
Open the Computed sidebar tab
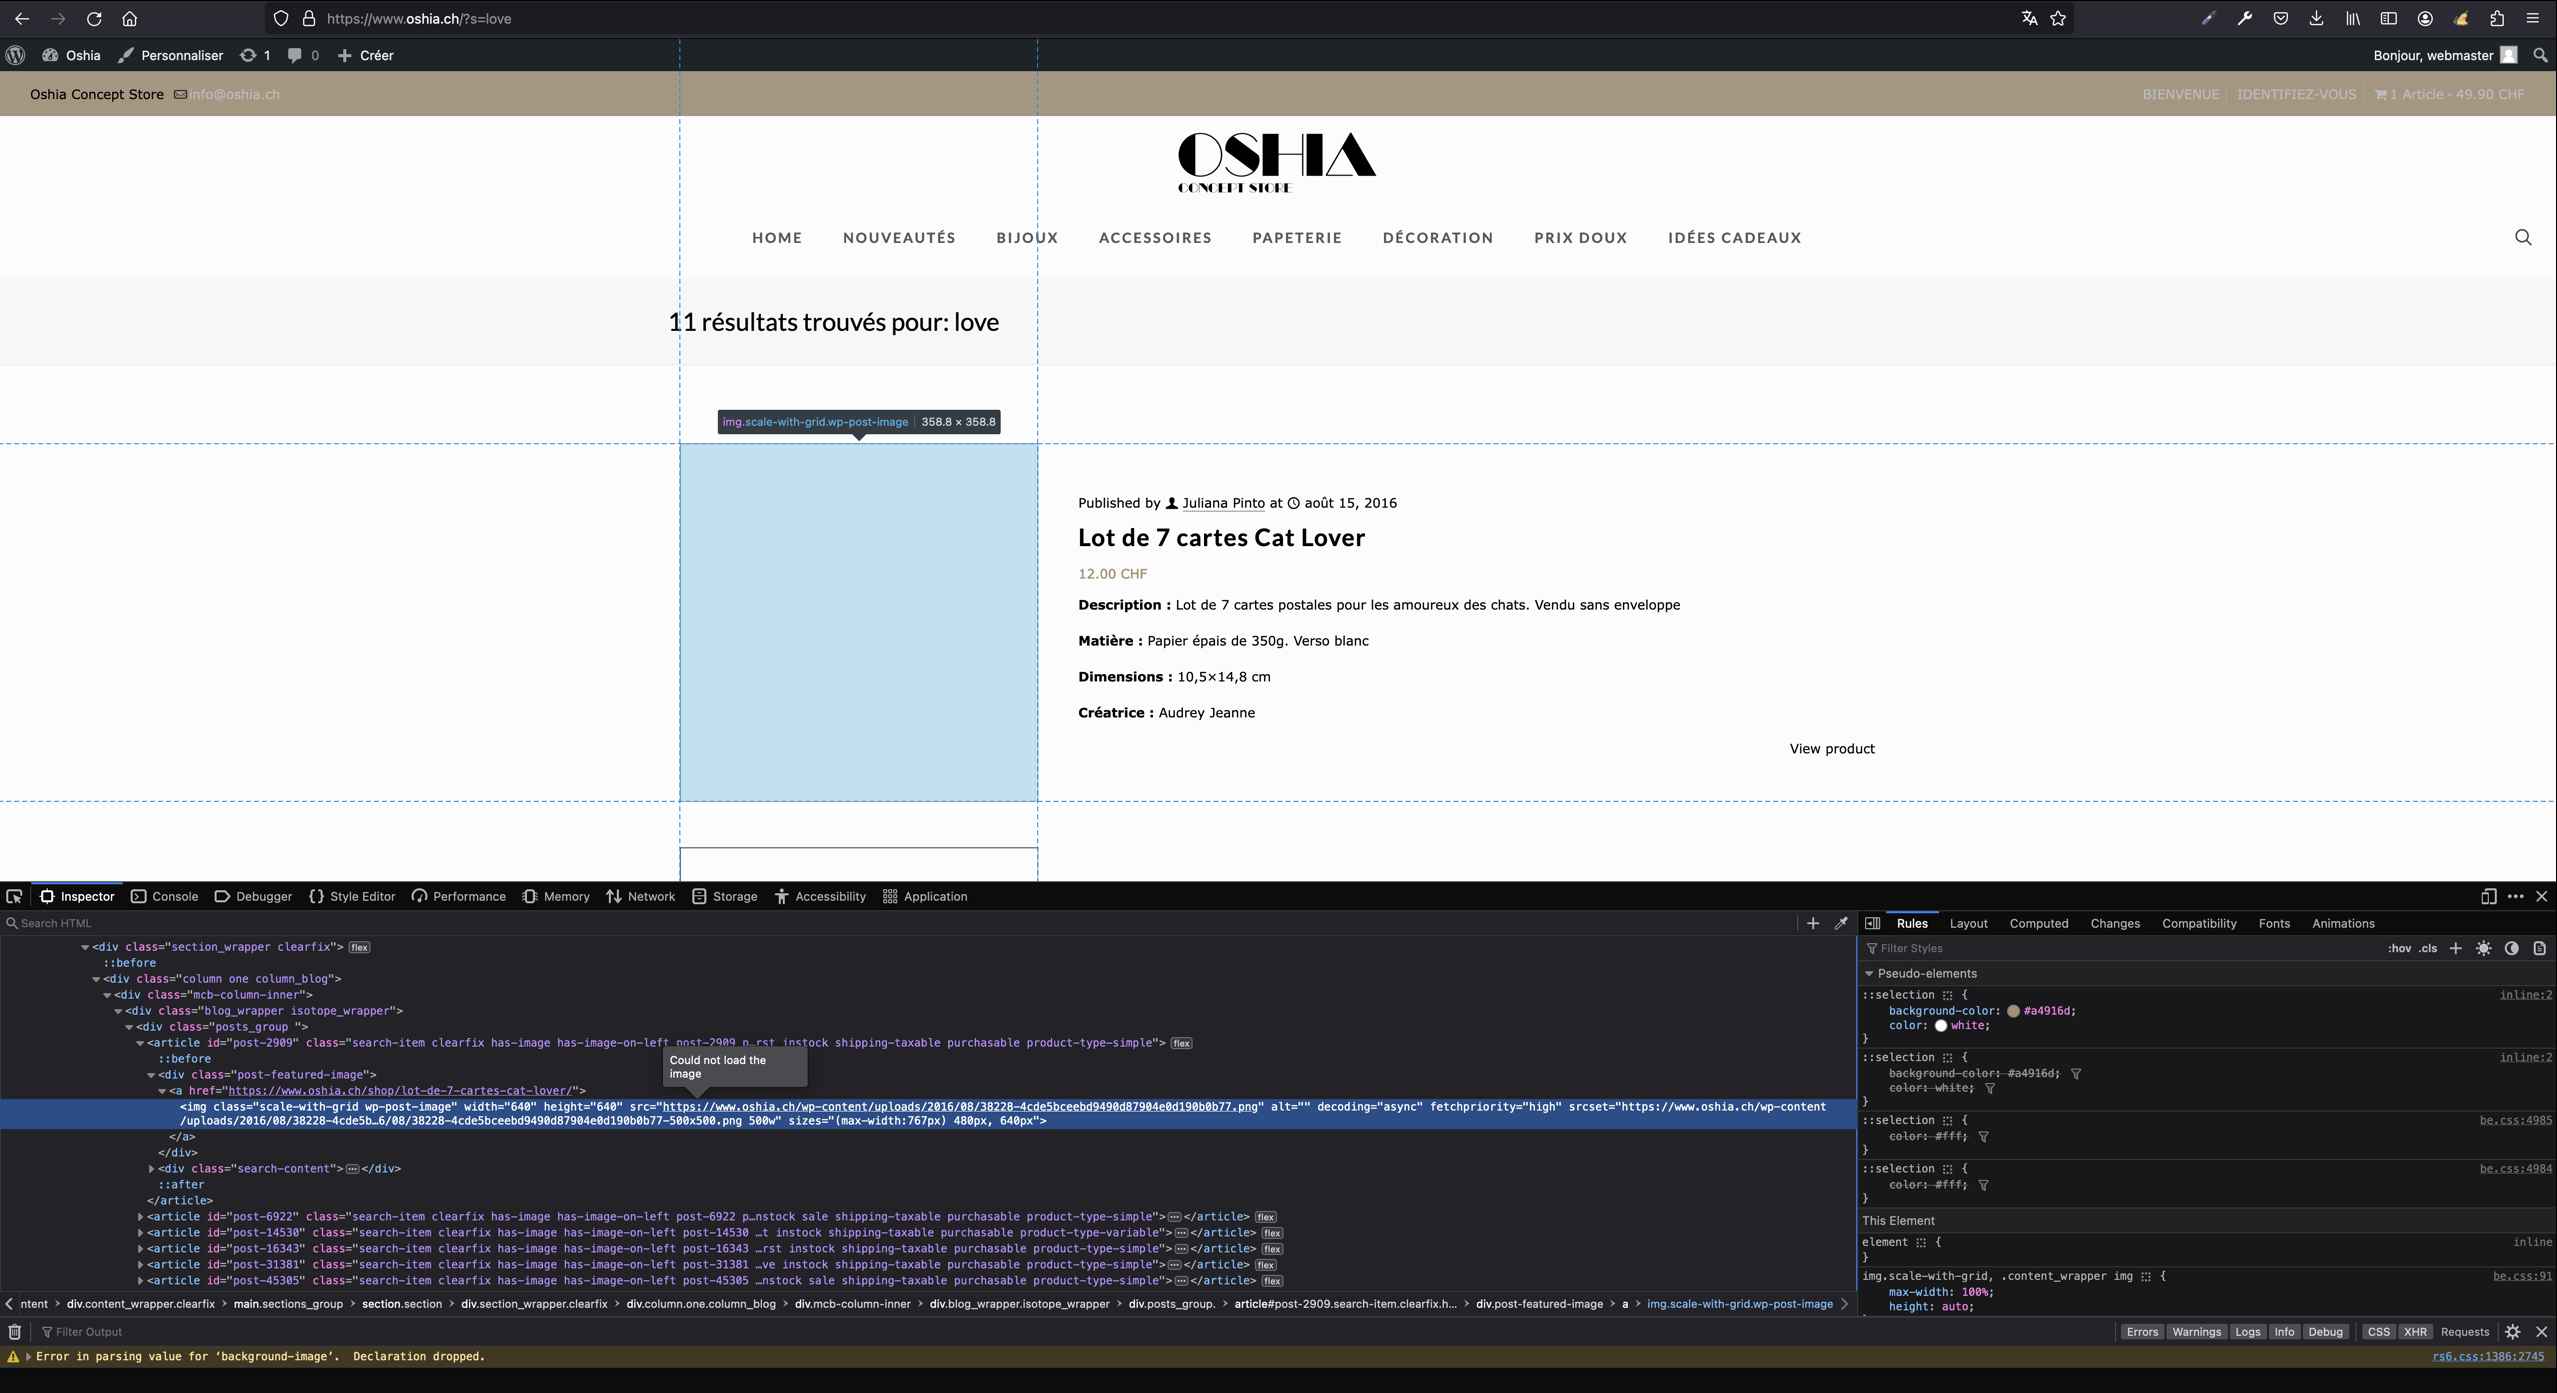2038,923
